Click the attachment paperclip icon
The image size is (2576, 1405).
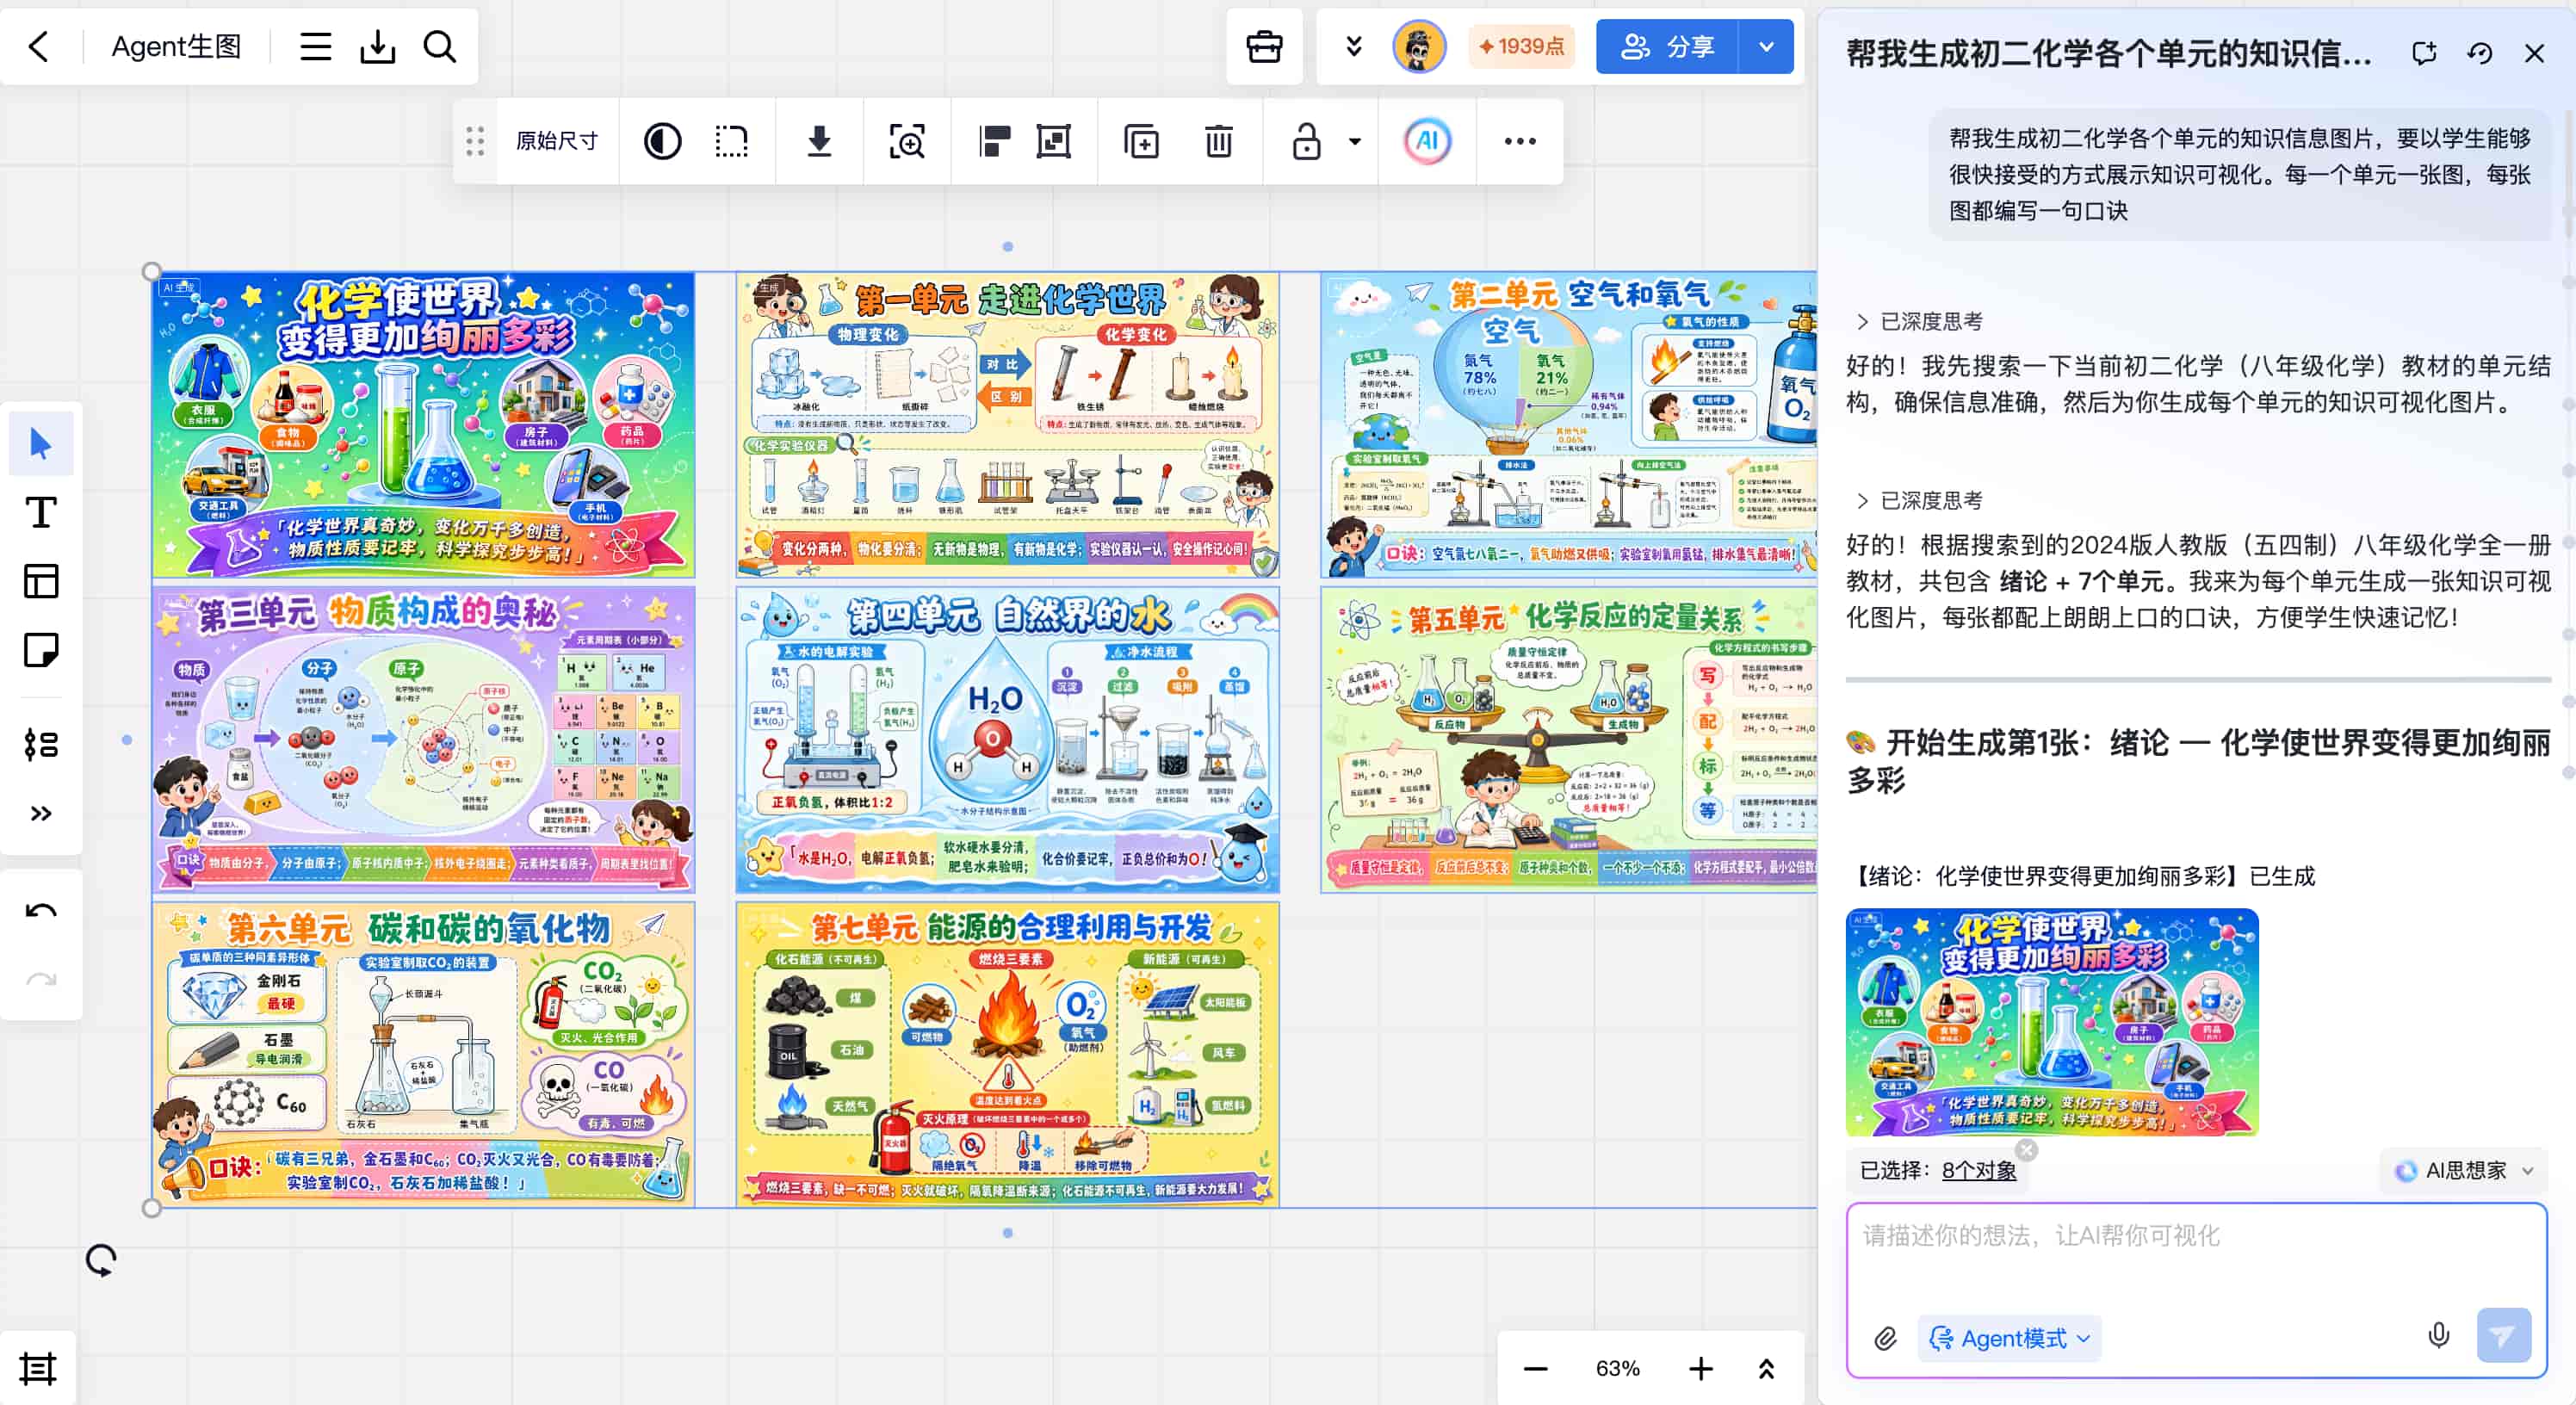pyautogui.click(x=1885, y=1338)
